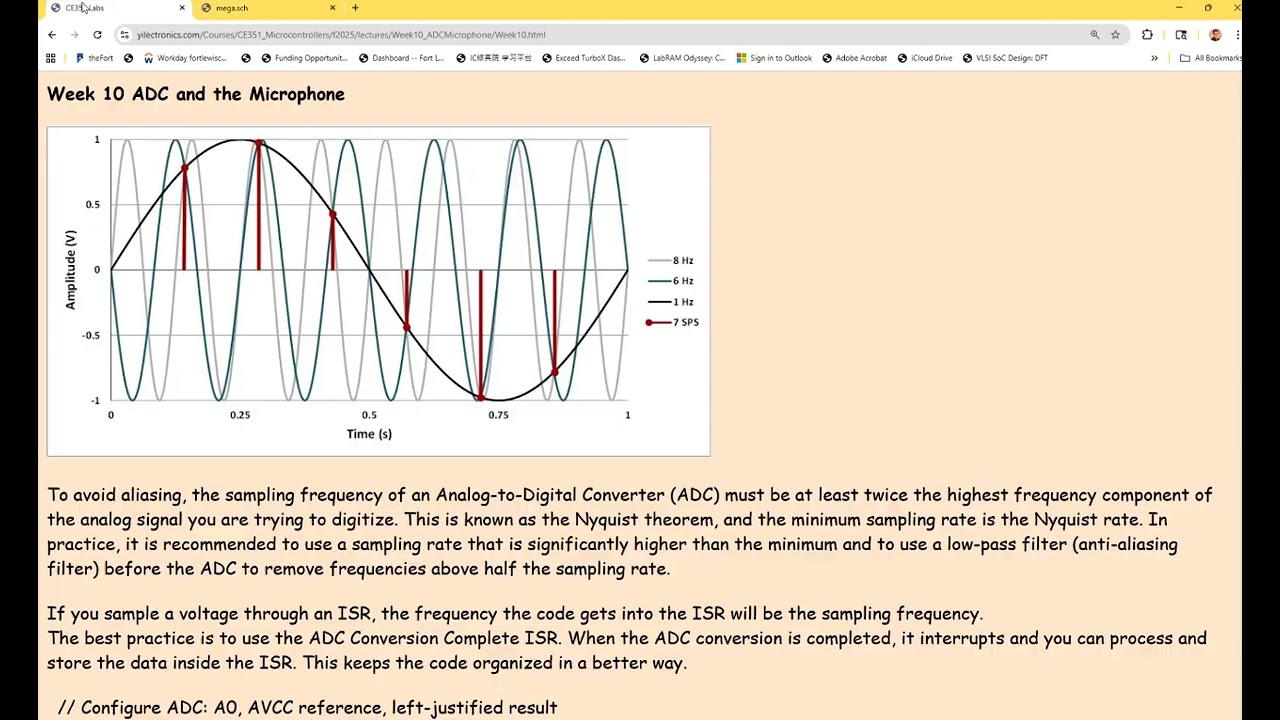The image size is (1280, 720).
Task: Open the zoom magnifier icon in address bar
Action: click(x=1094, y=35)
